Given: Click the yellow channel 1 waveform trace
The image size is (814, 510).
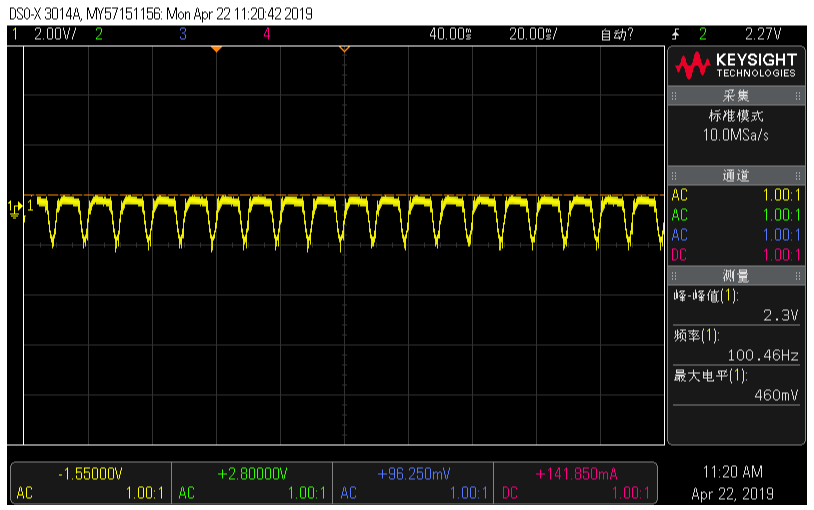Looking at the screenshot, I should click(x=344, y=221).
